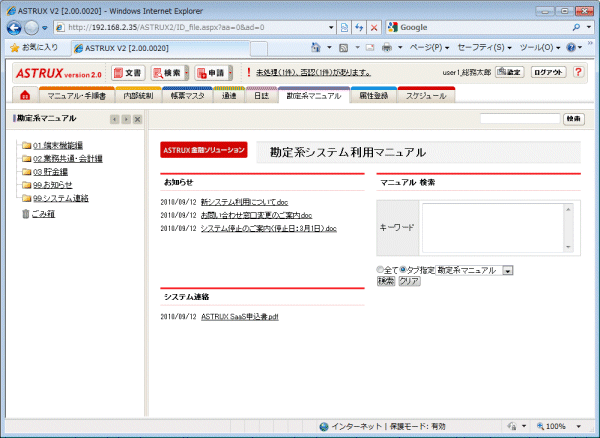Open the 99.システム連絡 folder
Image resolution: width=600 pixels, height=438 pixels.
pyautogui.click(x=61, y=198)
